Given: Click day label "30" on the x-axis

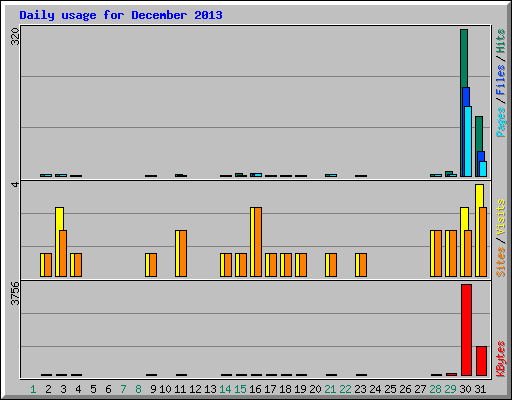Looking at the screenshot, I should [x=465, y=389].
